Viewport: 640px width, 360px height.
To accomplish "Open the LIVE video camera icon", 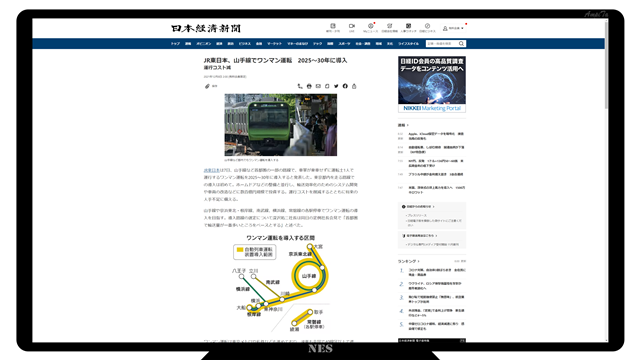I will (x=351, y=26).
